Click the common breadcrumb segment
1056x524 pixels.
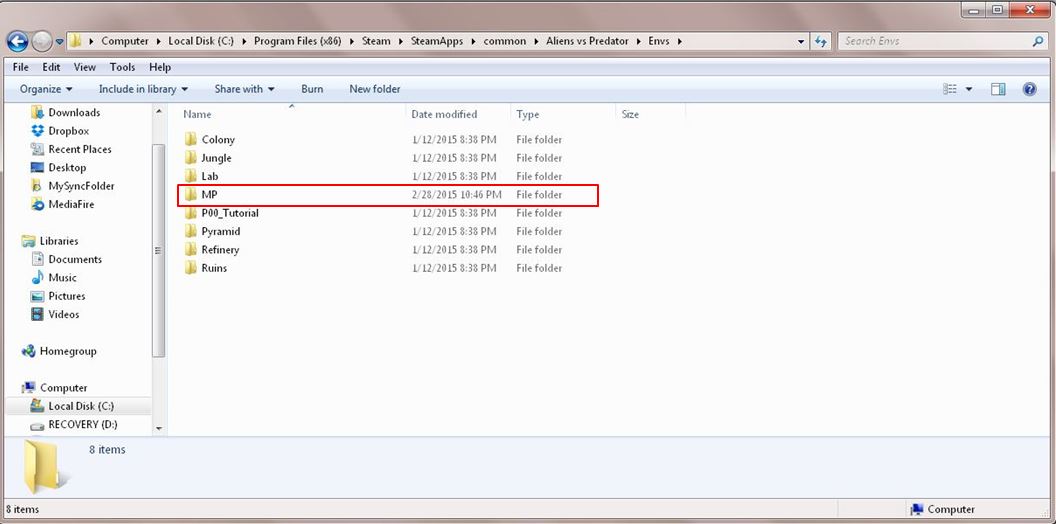(504, 41)
